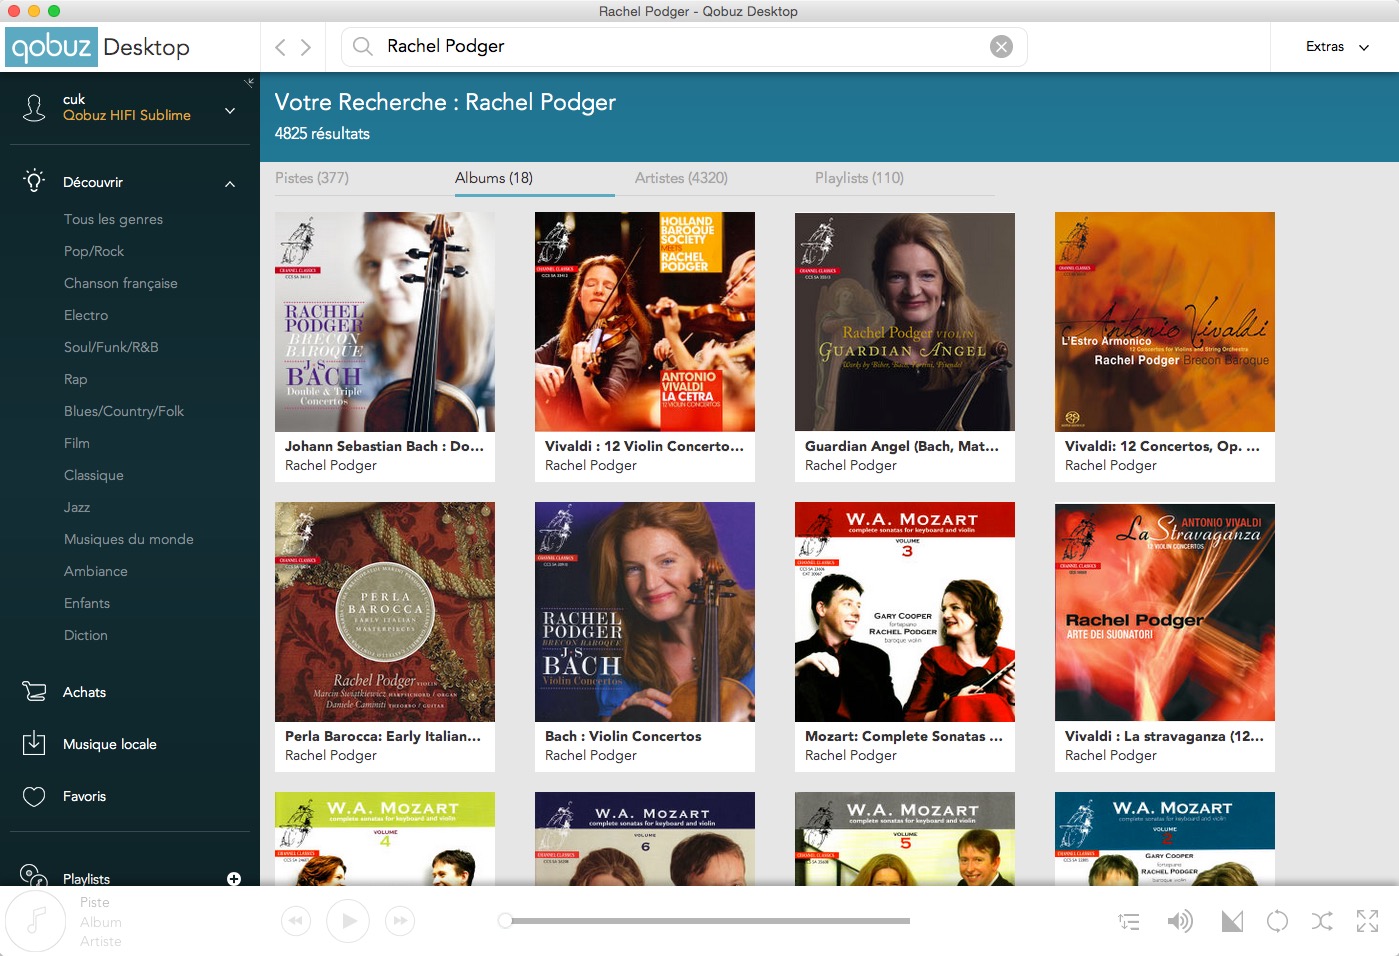Open Guardian Angel album cover
Viewport: 1399px width, 956px height.
(x=905, y=322)
